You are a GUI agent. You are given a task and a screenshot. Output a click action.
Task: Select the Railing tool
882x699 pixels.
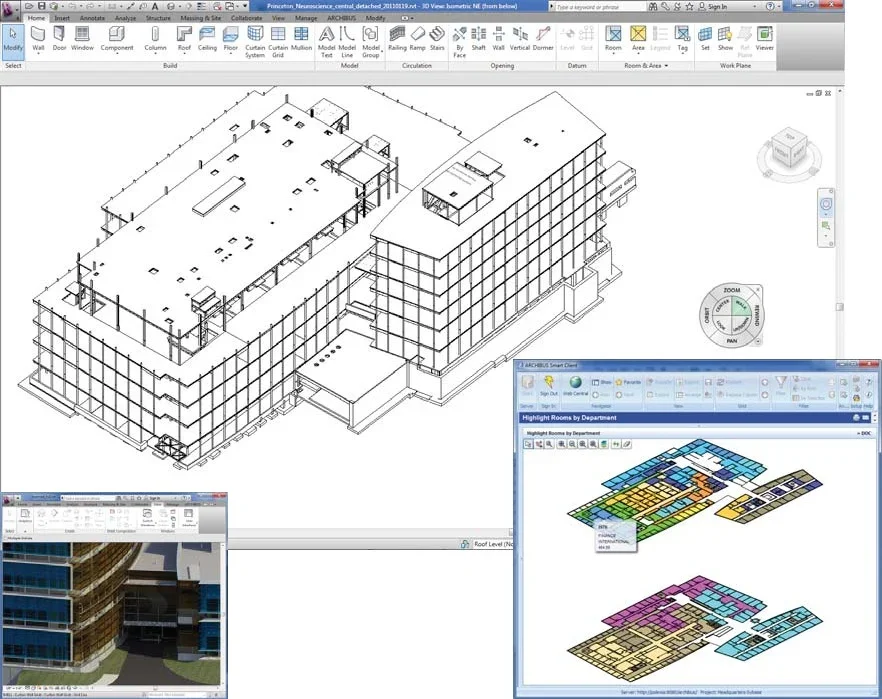tap(397, 39)
